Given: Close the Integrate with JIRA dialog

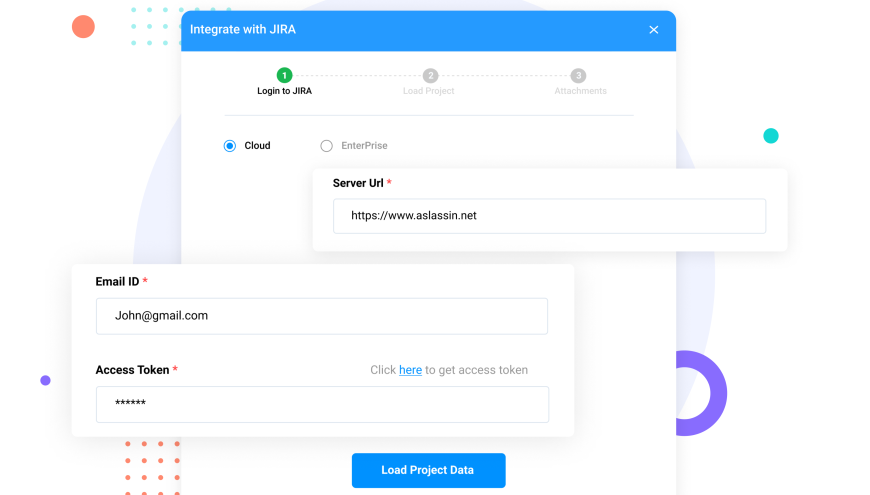Looking at the screenshot, I should [x=654, y=30].
